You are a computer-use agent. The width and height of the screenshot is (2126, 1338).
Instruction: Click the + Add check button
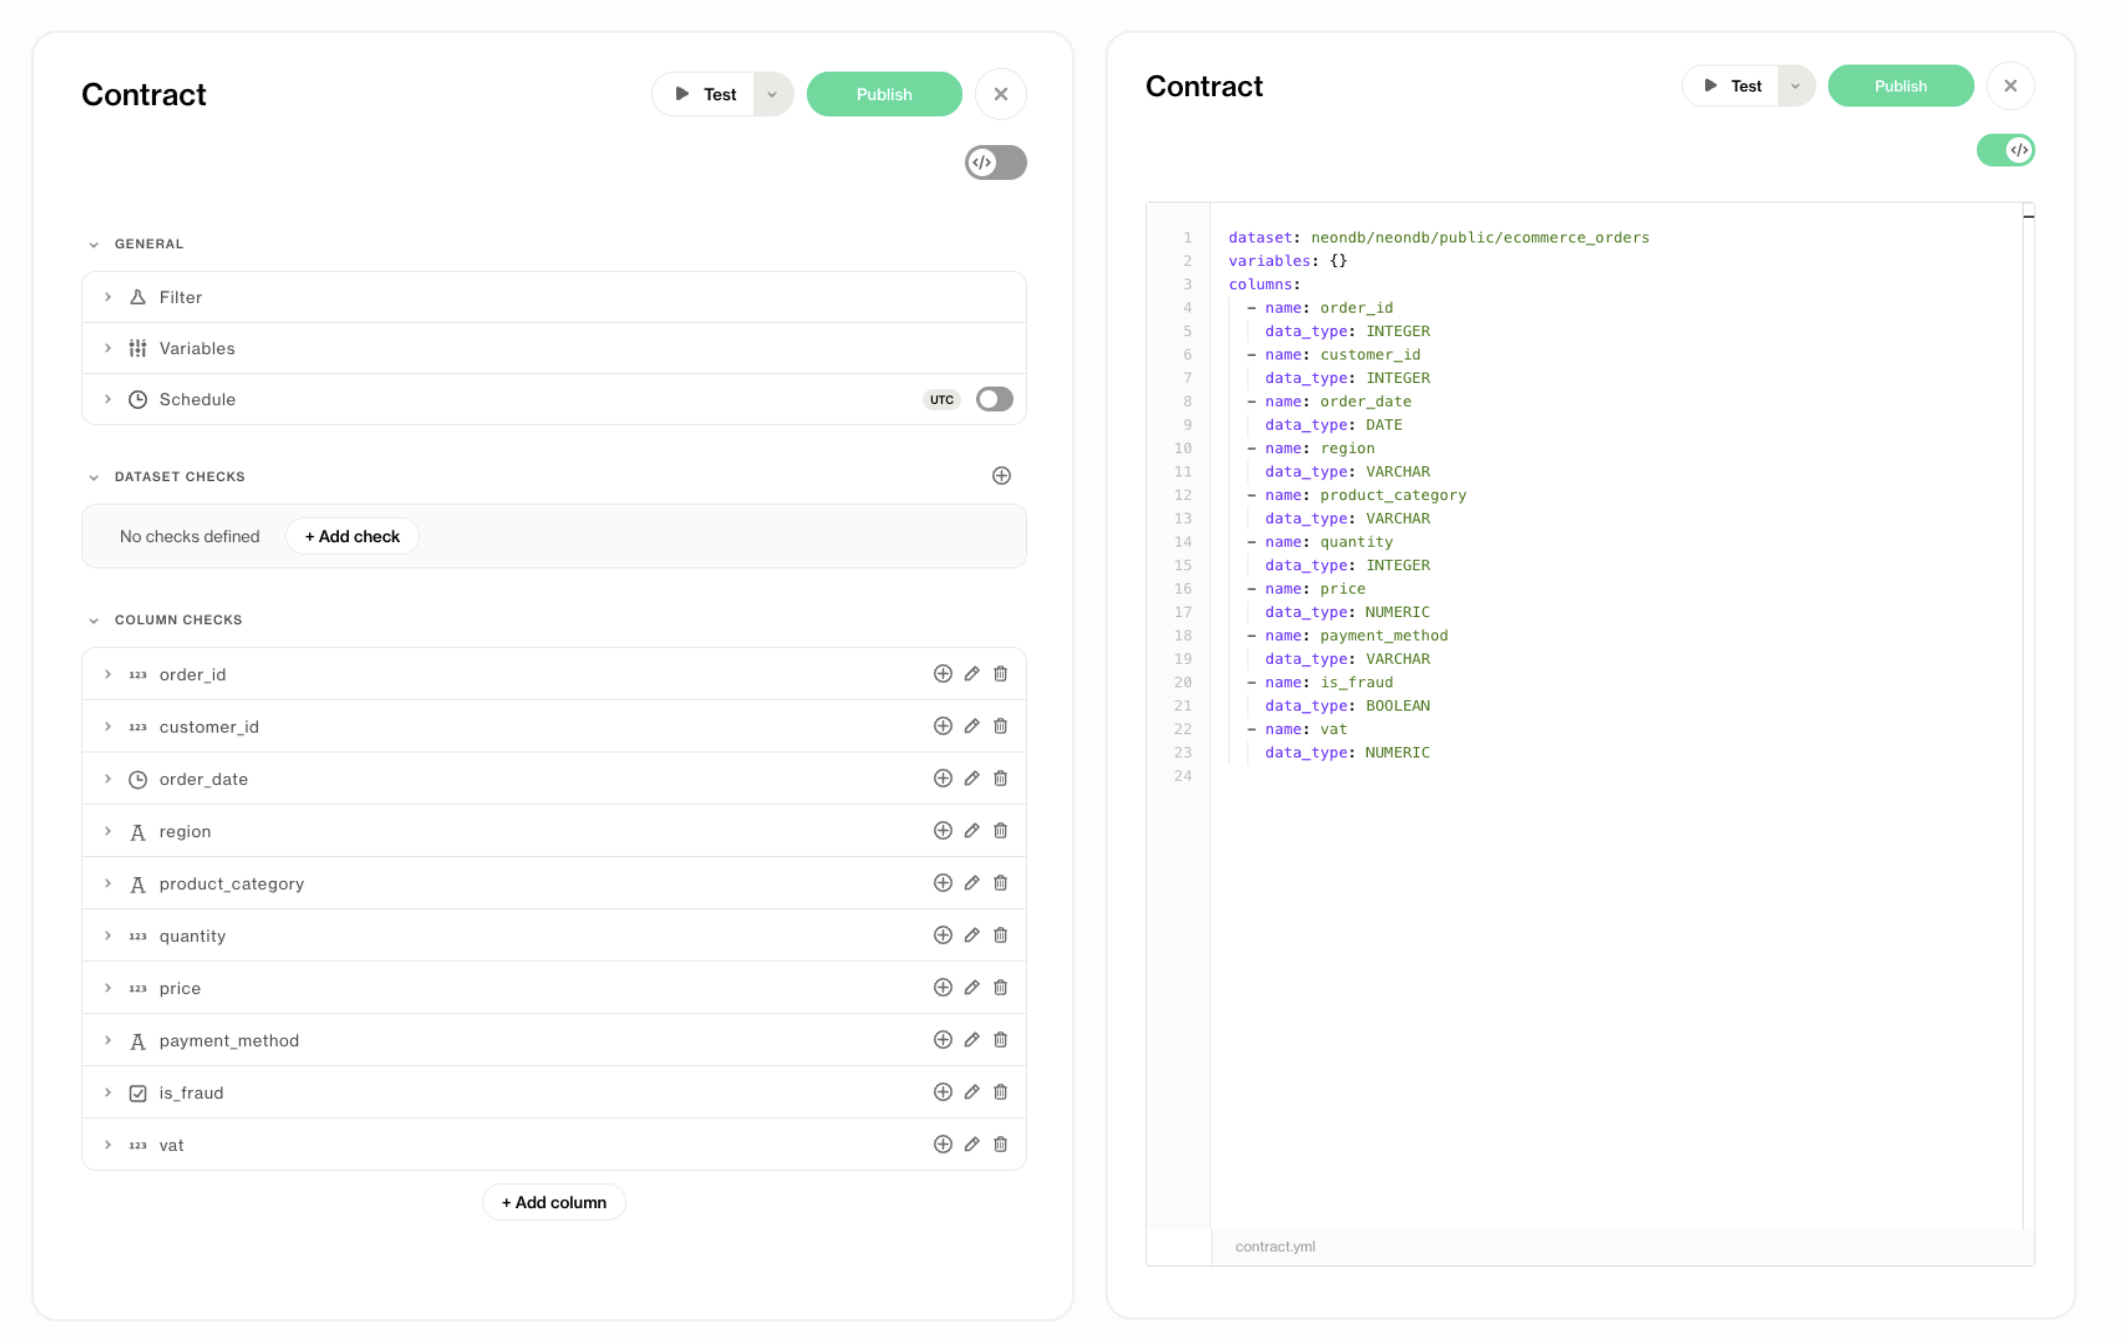[x=352, y=536]
